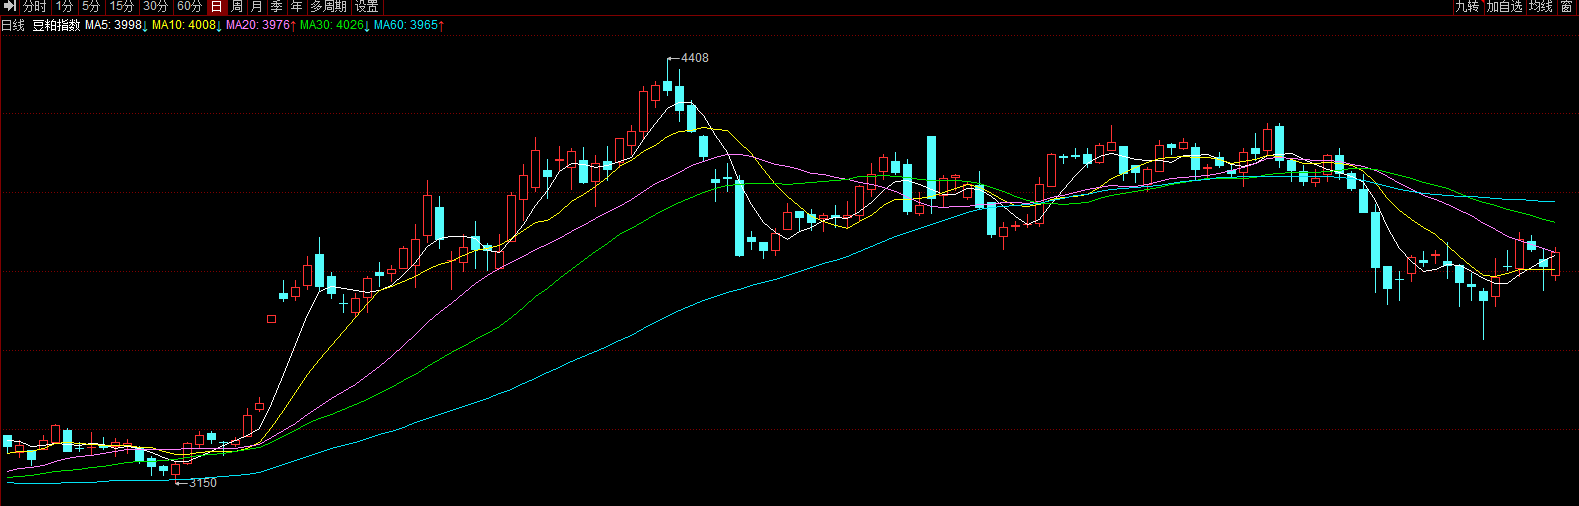Toggle 均线 moving averages display
Image resolution: width=1579 pixels, height=506 pixels.
click(x=1541, y=6)
